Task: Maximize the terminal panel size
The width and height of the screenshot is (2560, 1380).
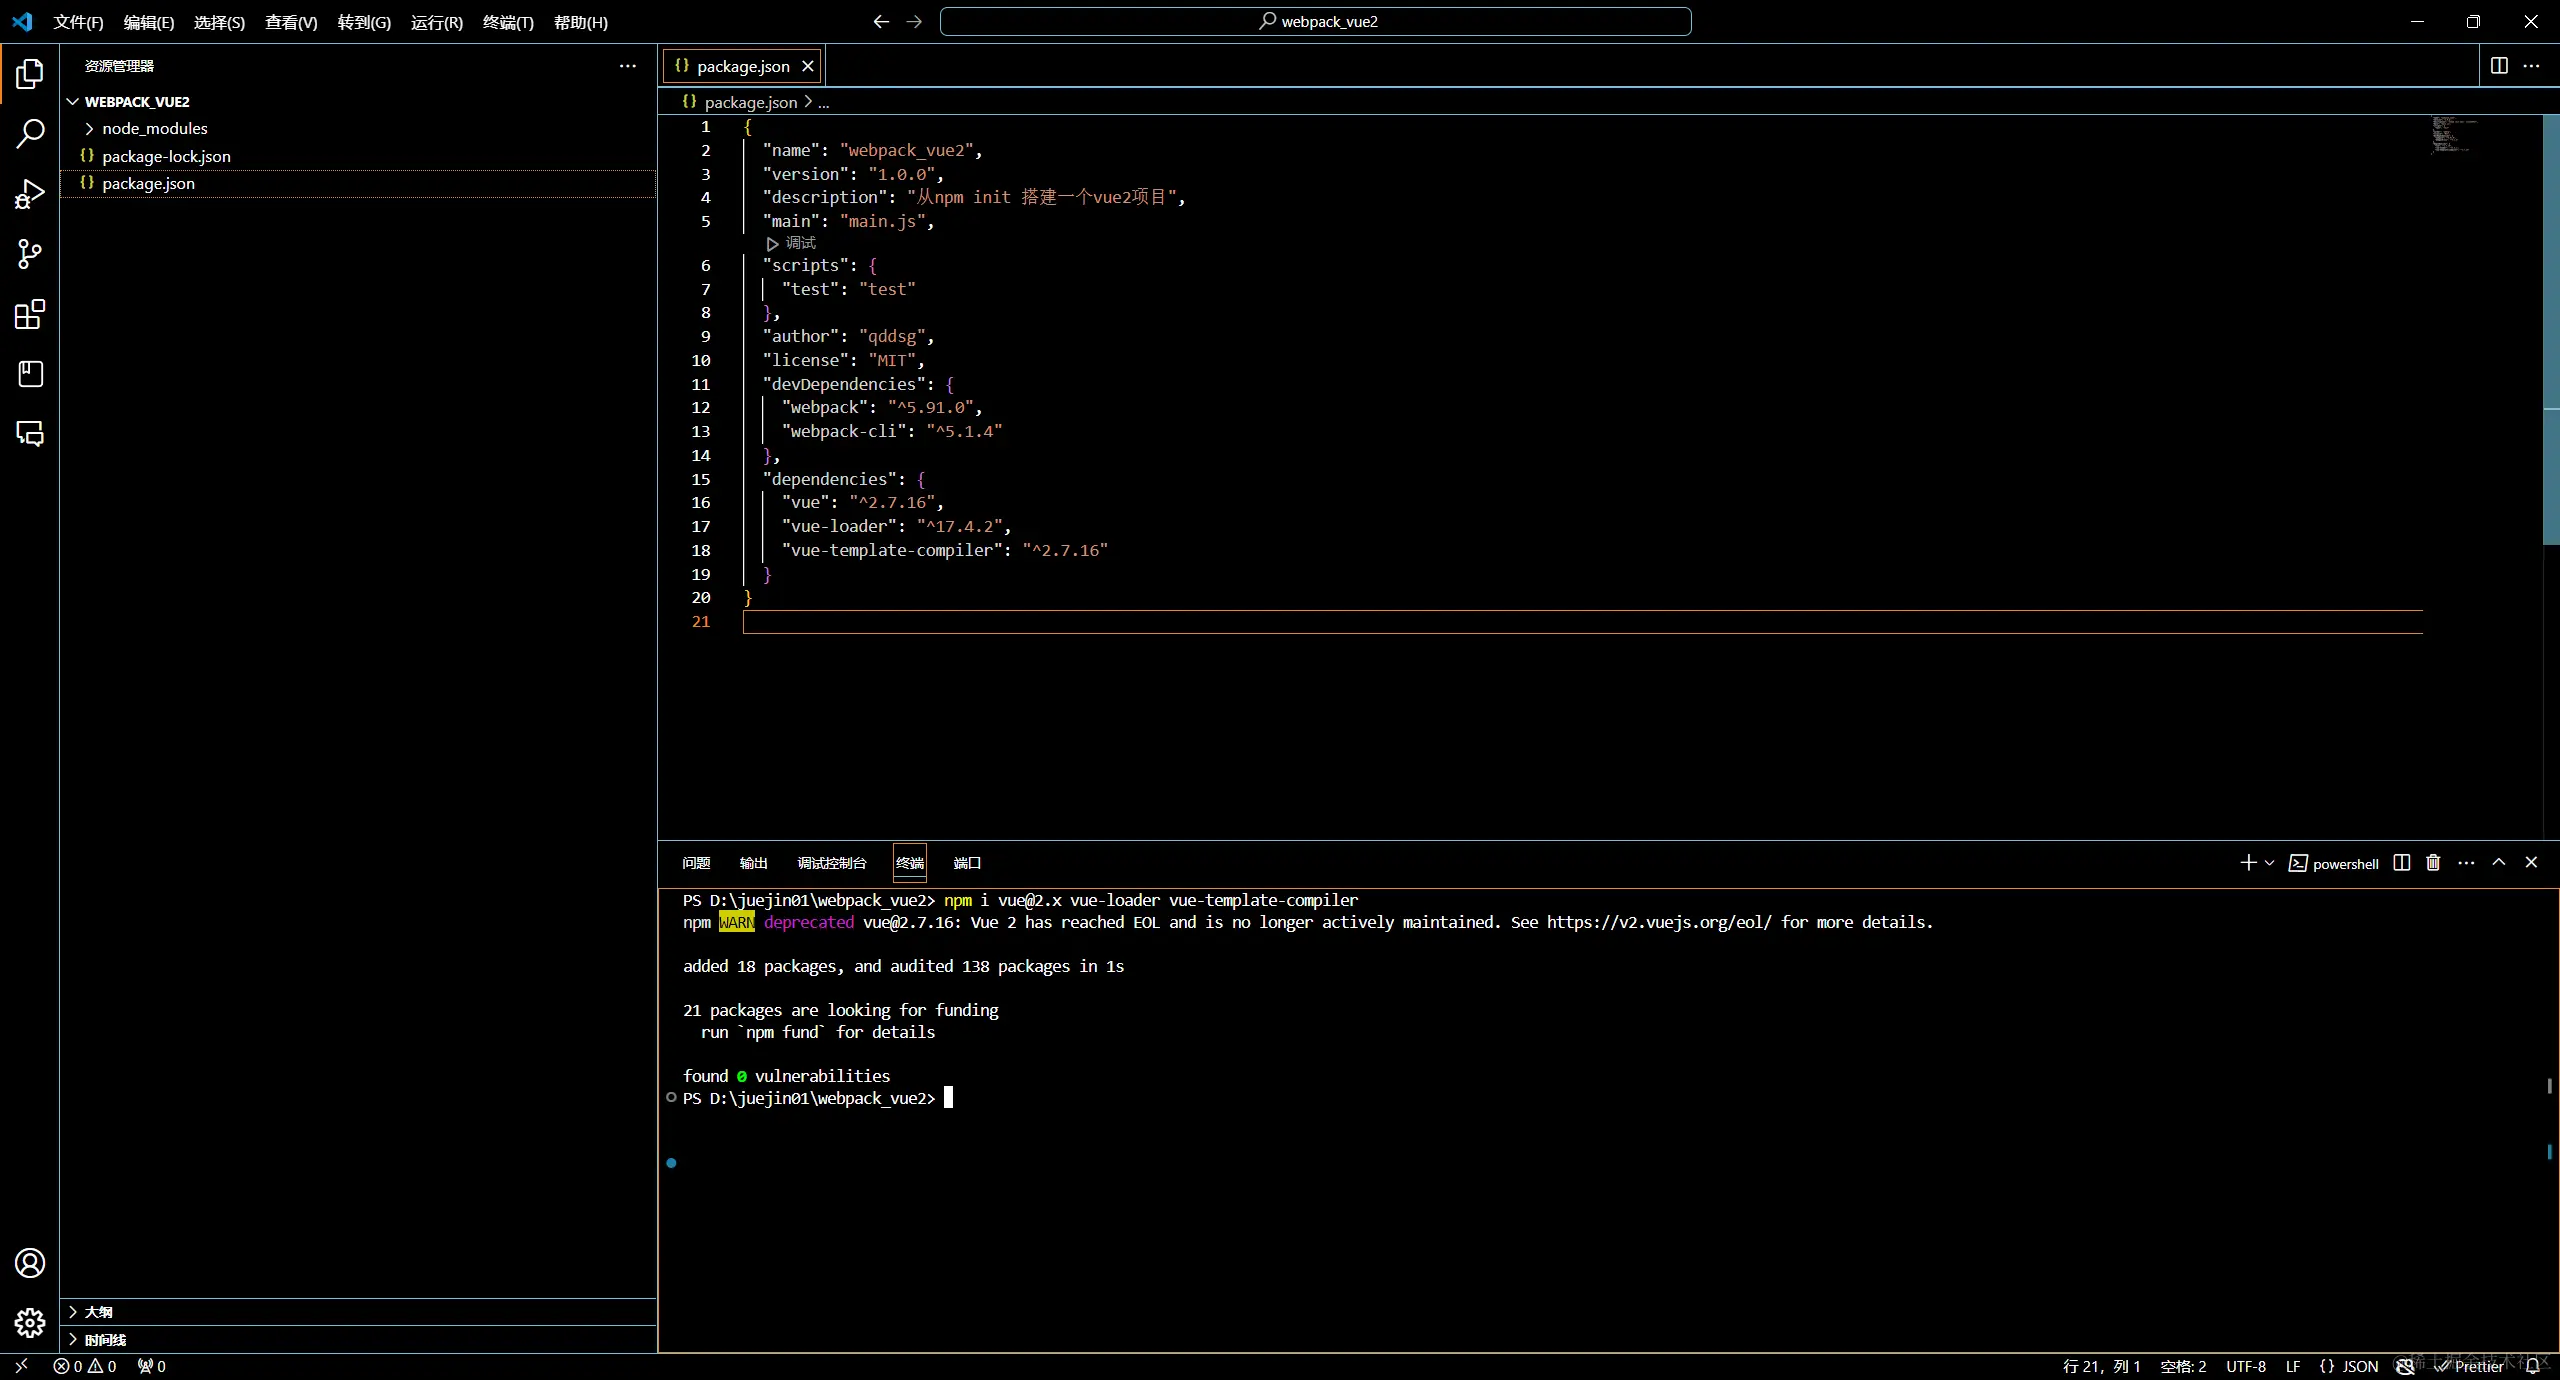Action: pyautogui.click(x=2499, y=862)
